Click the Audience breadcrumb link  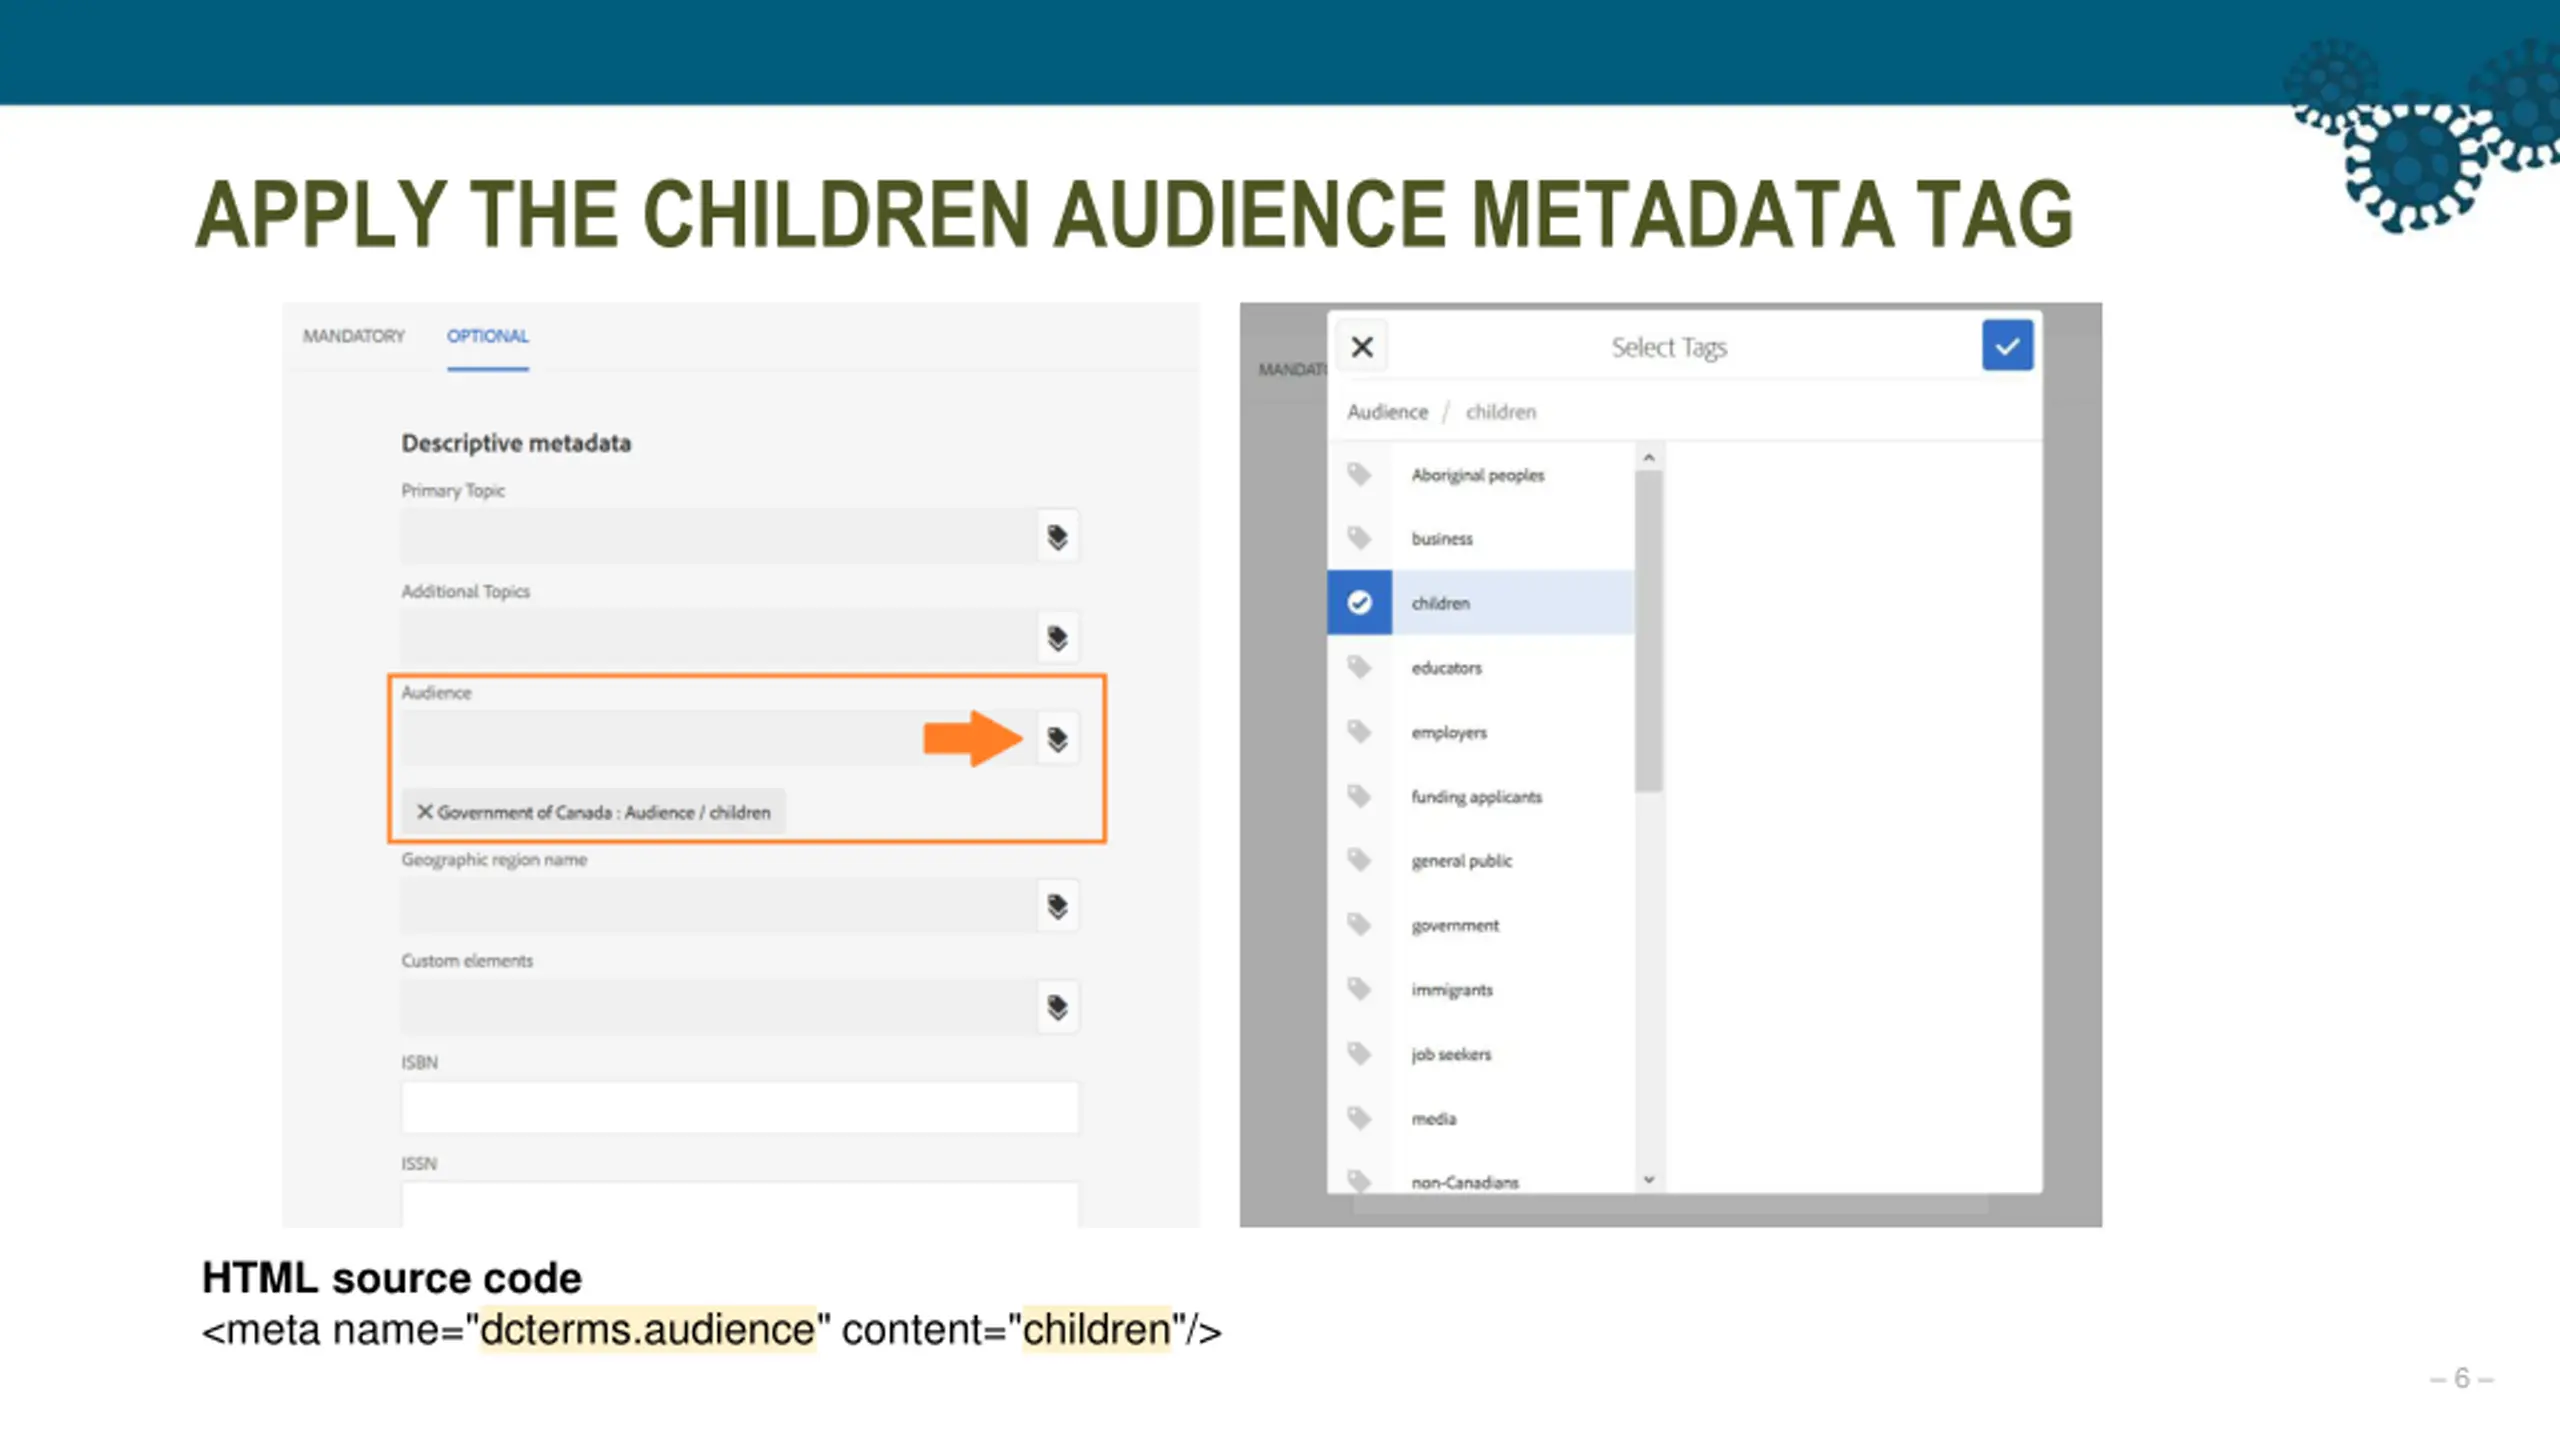pos(1387,412)
